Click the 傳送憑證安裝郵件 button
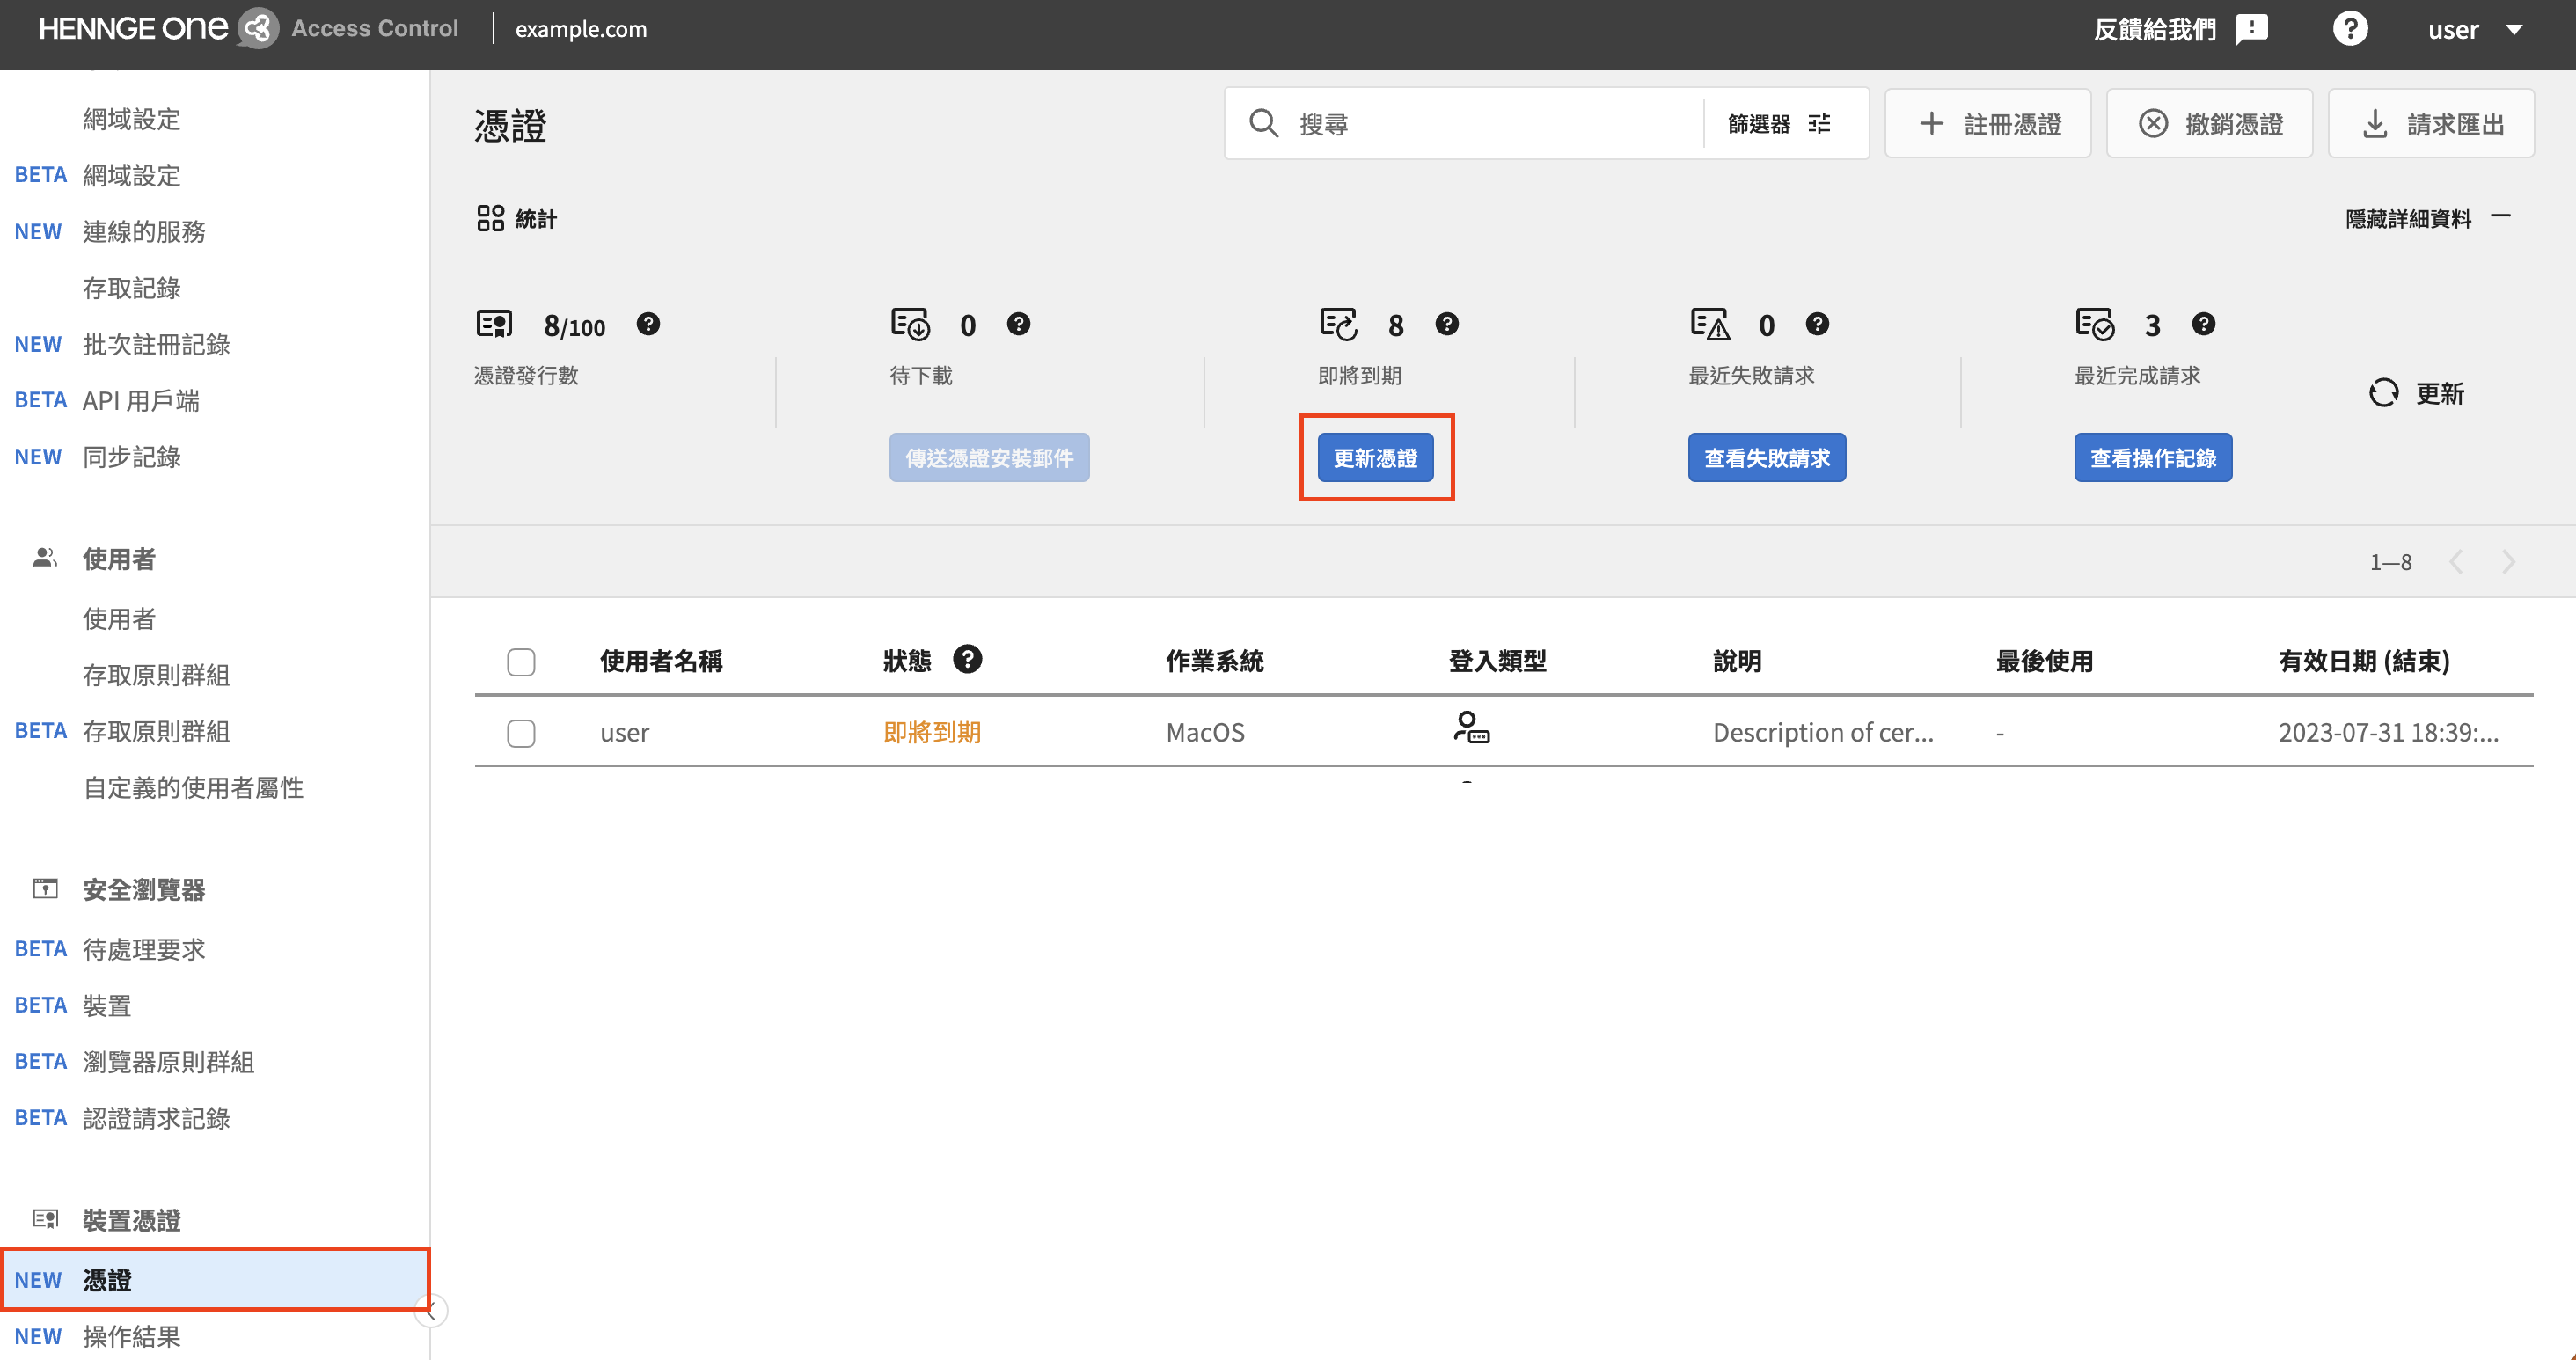 click(x=989, y=457)
